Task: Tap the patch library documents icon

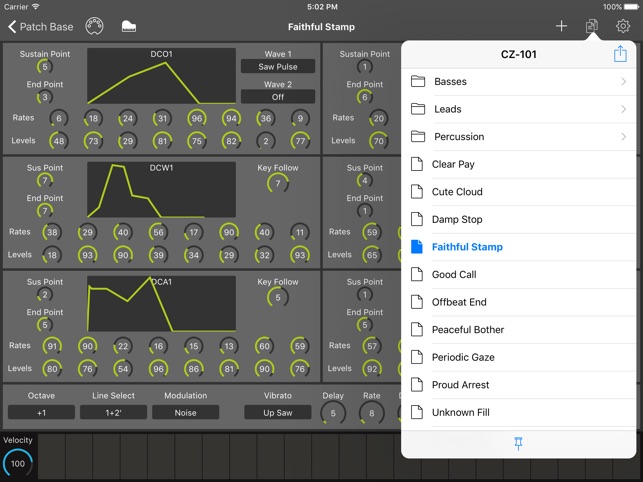Action: (591, 26)
